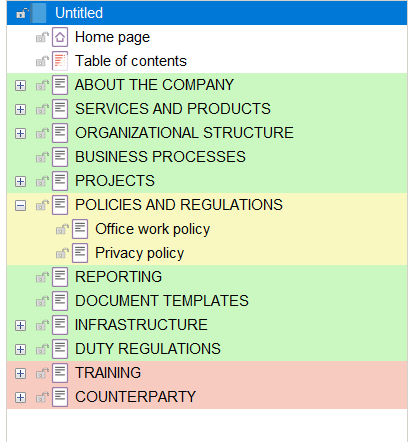
Task: Expand the COUNTERPARTY node
Action: click(x=20, y=398)
